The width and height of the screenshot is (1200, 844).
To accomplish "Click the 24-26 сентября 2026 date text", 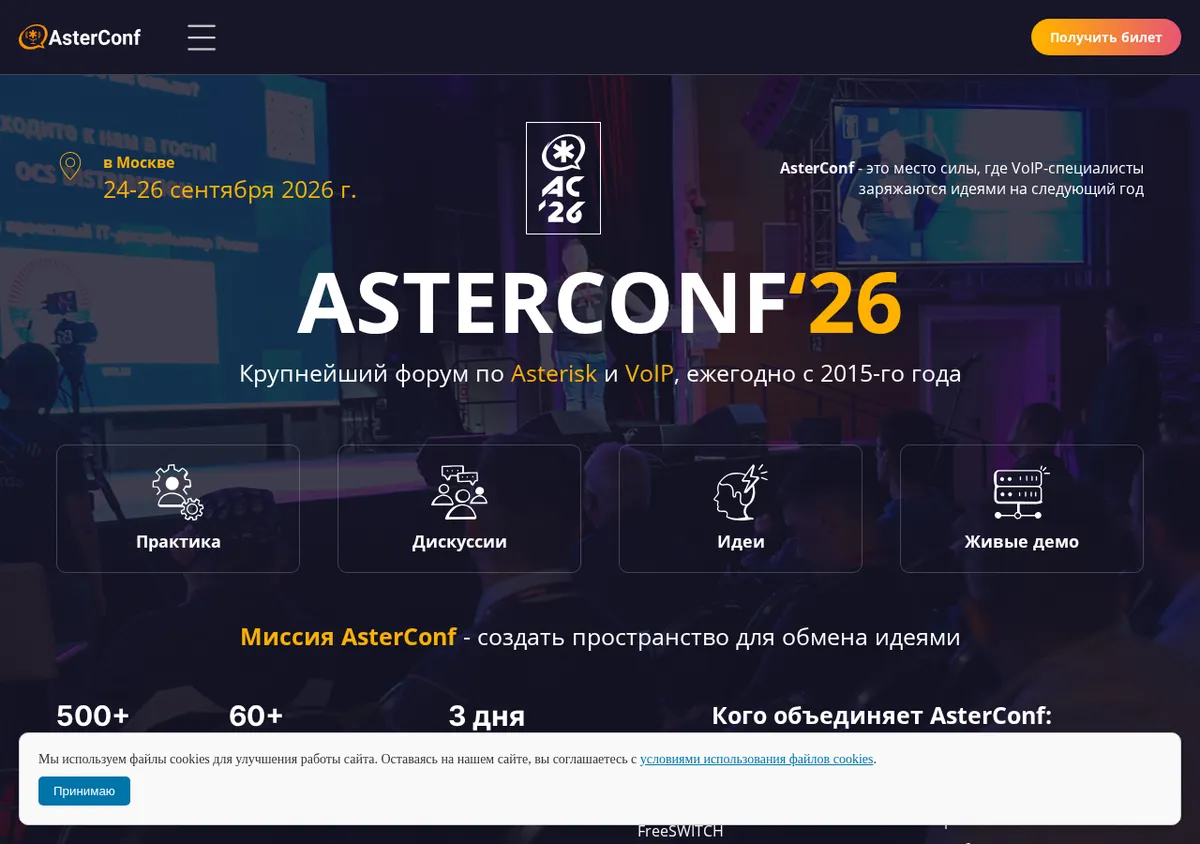I will pos(229,190).
